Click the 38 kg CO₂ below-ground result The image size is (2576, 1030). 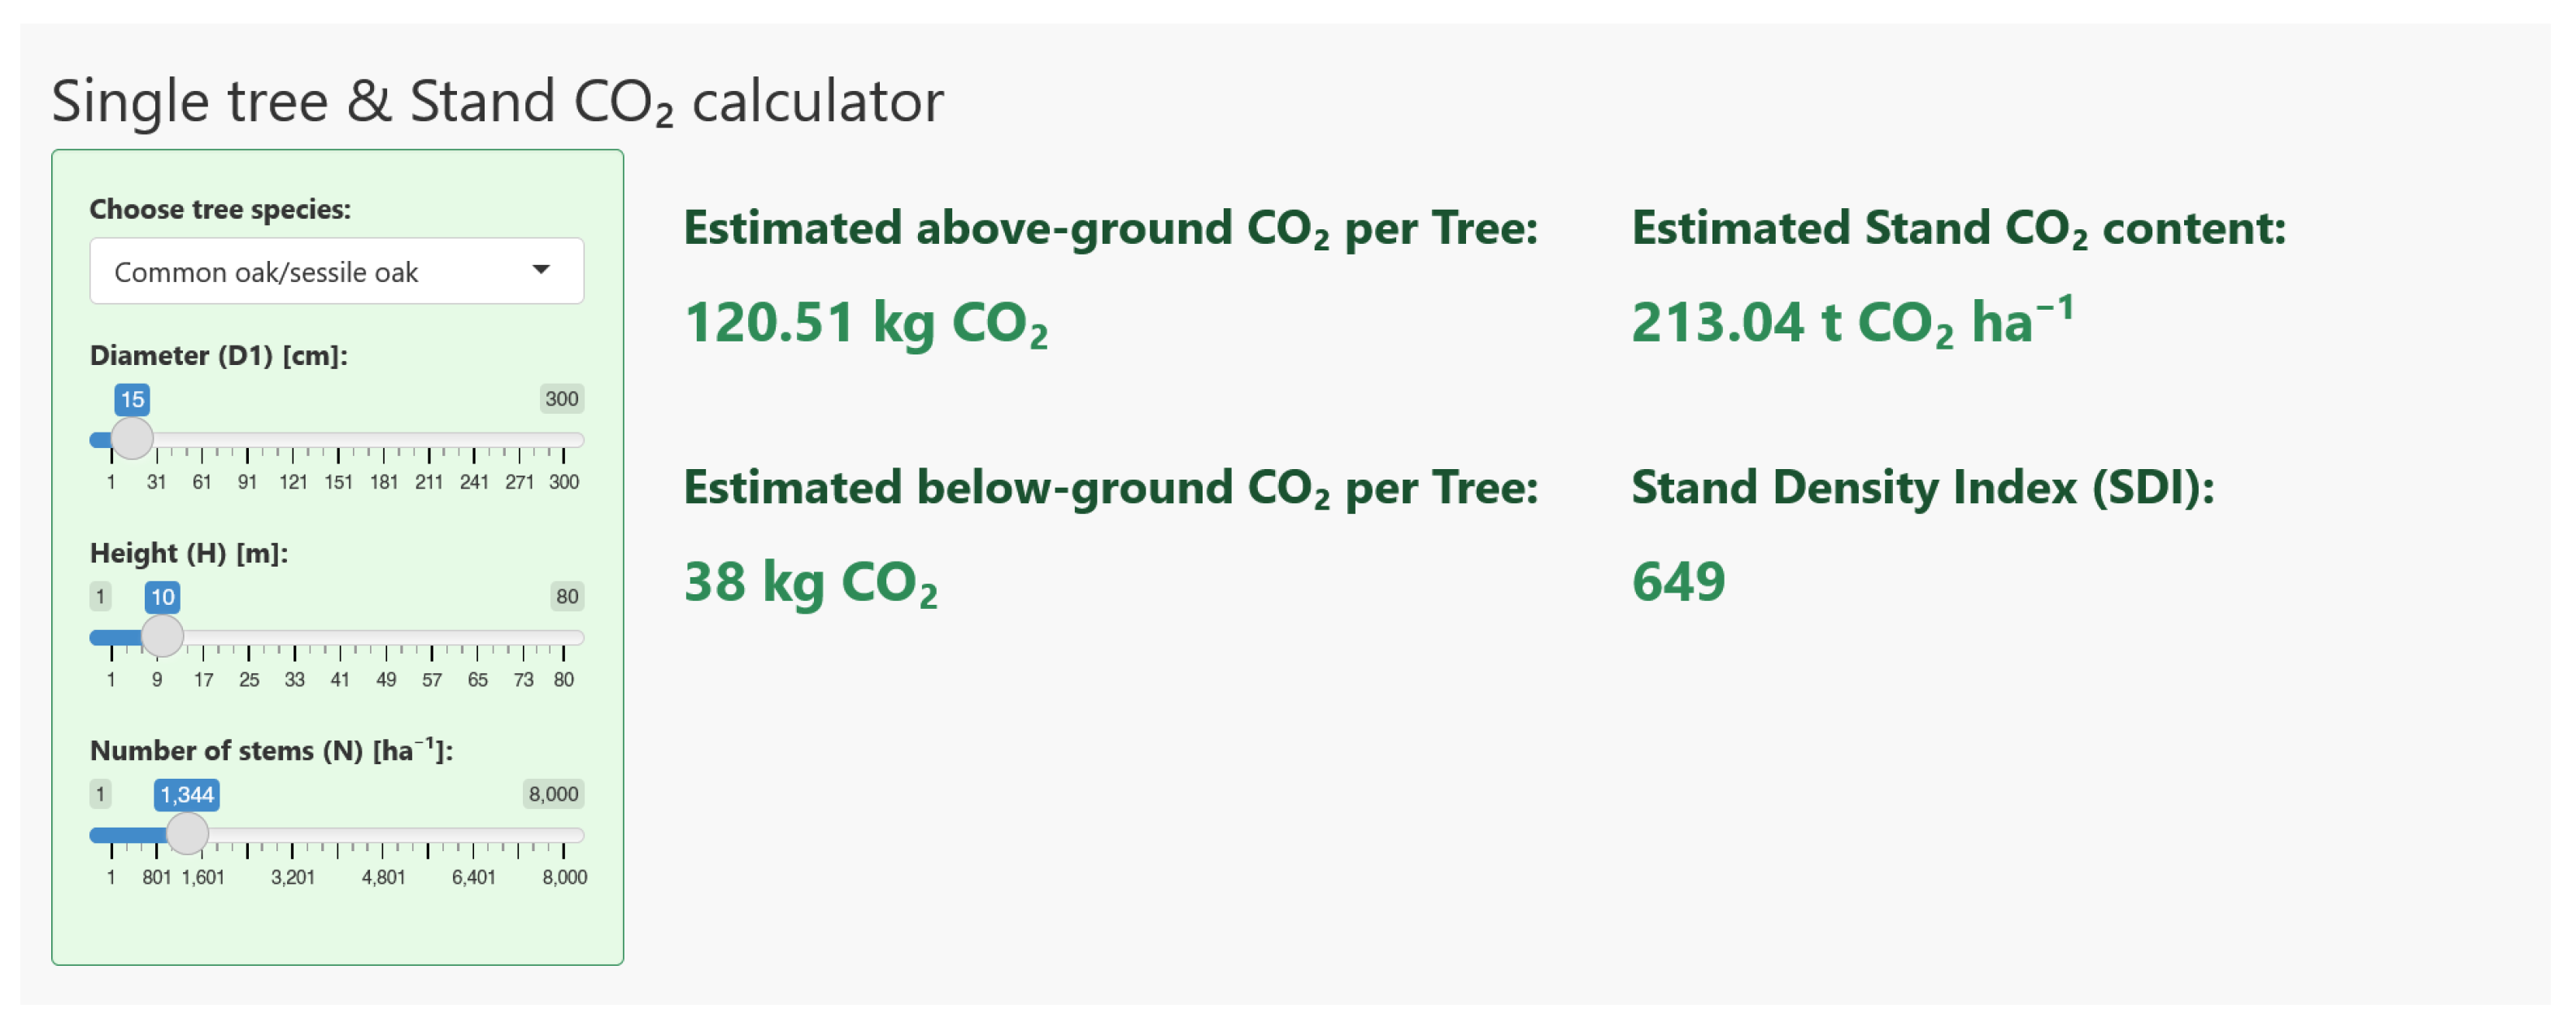pos(810,582)
